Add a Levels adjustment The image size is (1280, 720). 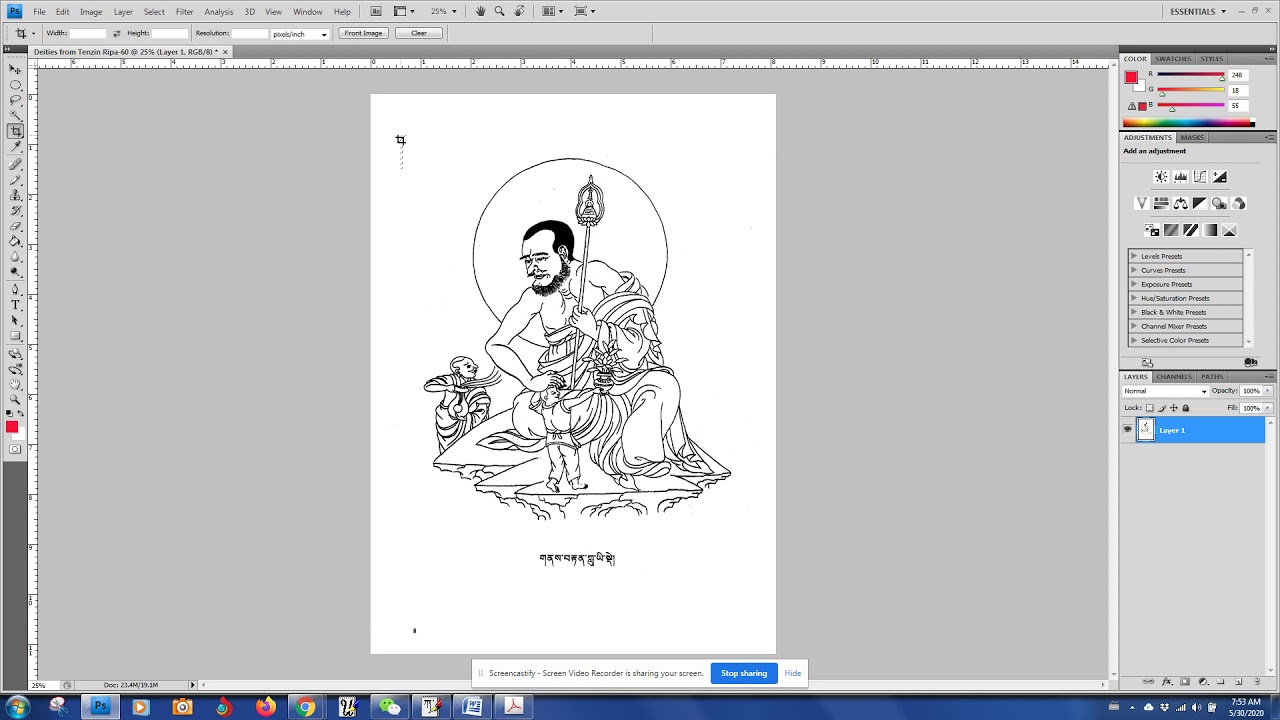1181,177
